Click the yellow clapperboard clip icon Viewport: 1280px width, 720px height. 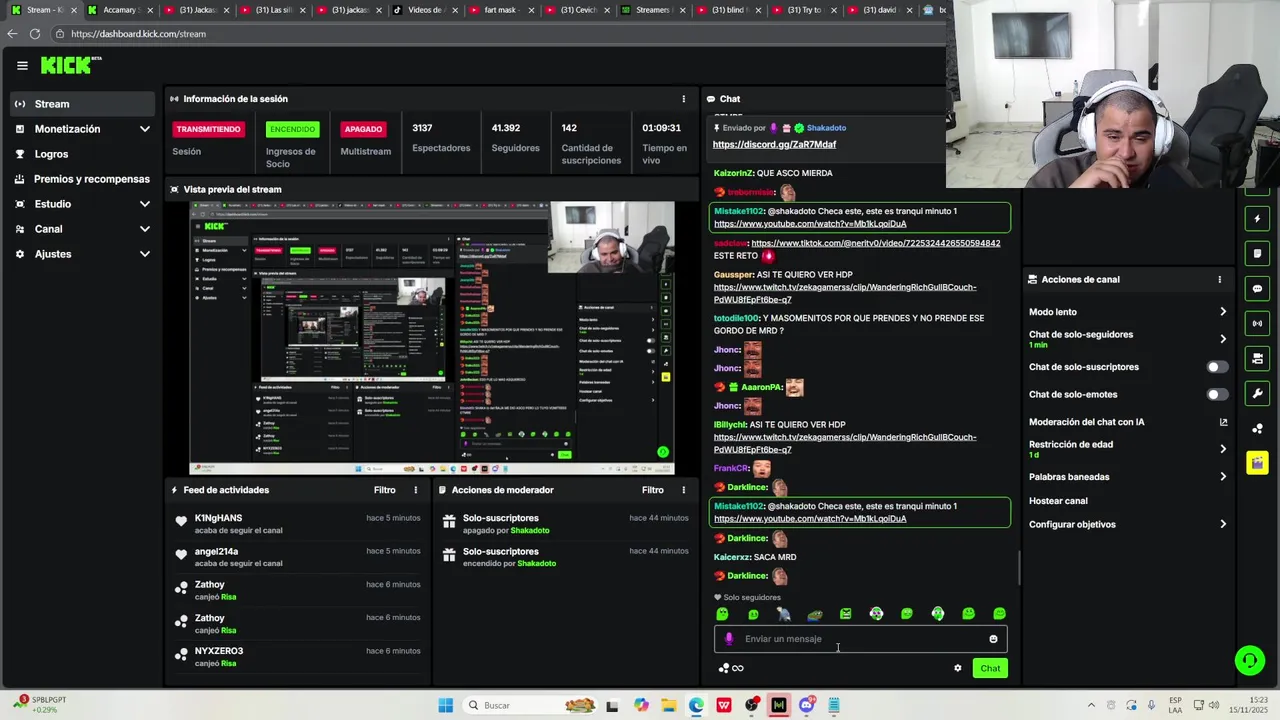[x=1258, y=463]
